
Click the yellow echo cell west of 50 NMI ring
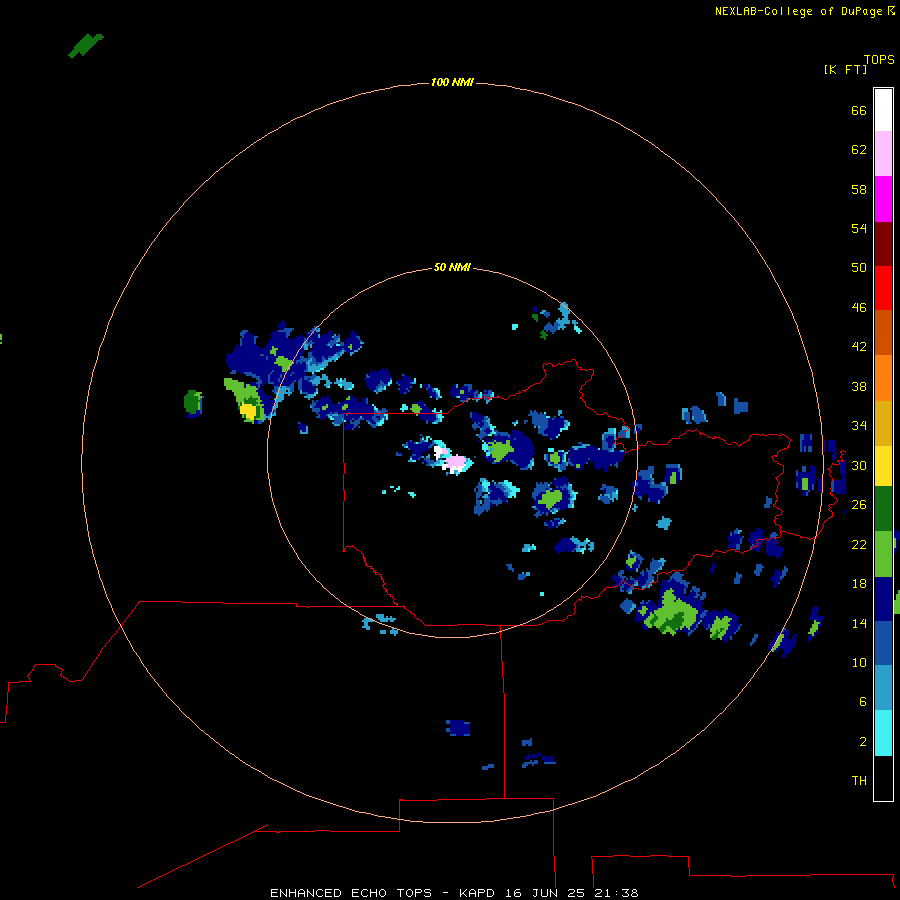coord(248,411)
